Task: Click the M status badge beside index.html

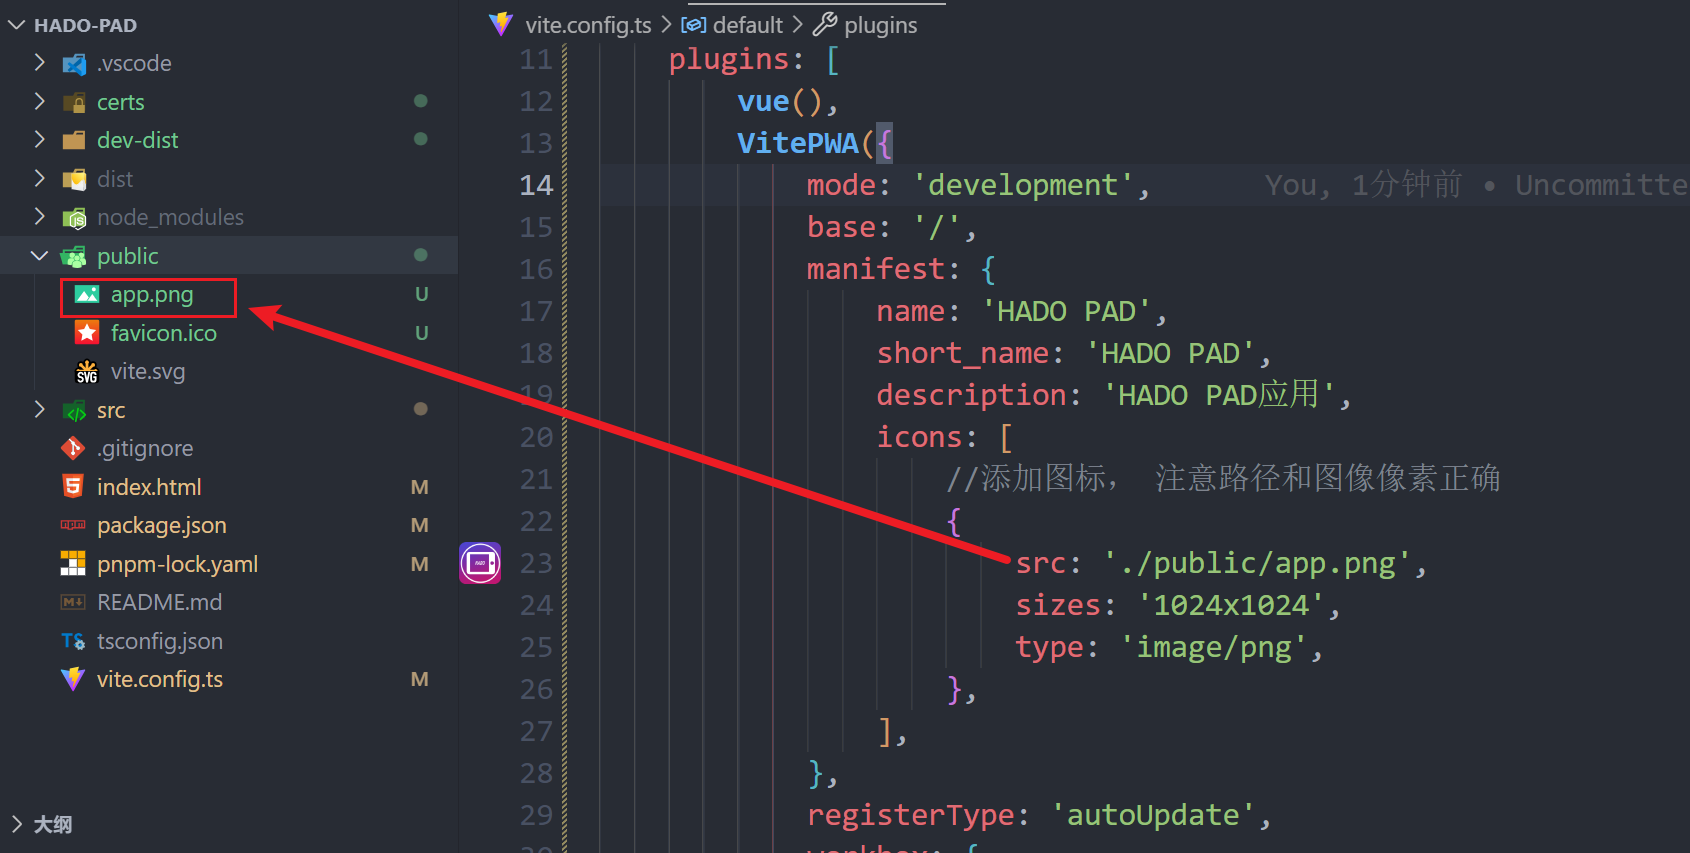Action: 420,487
